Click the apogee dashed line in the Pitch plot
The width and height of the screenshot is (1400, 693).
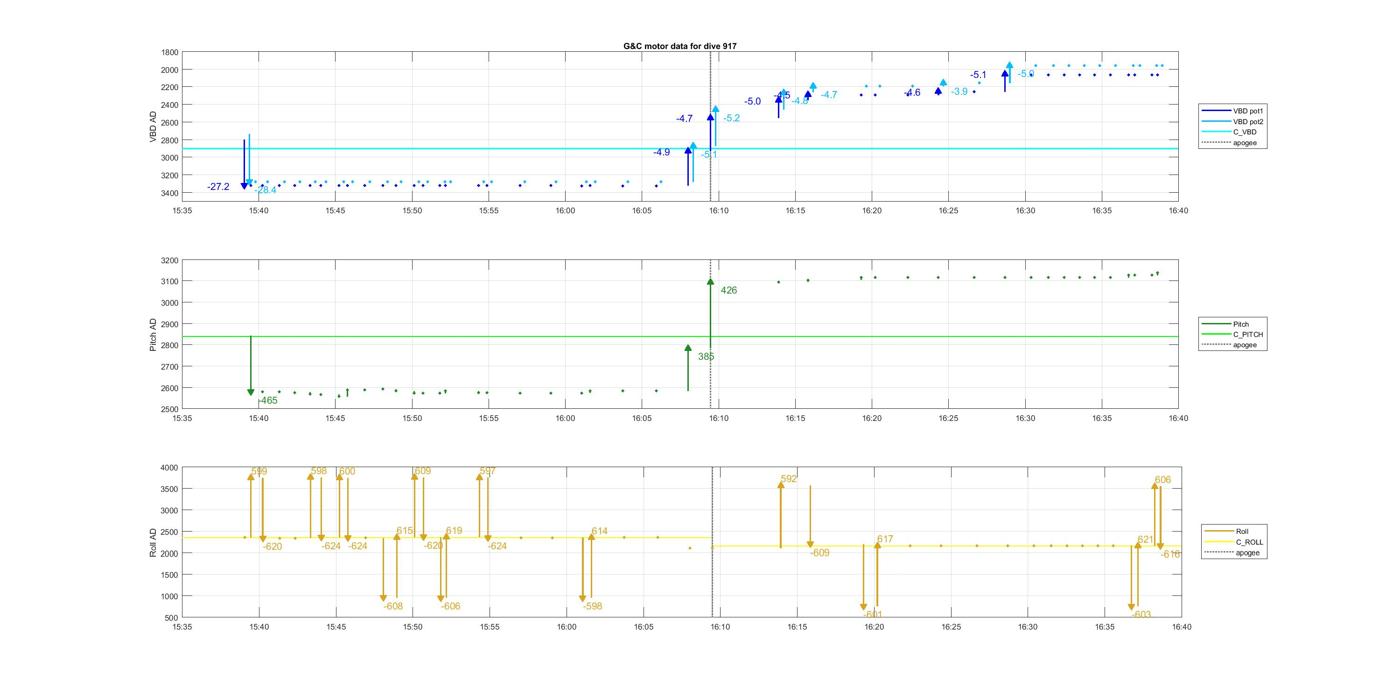coord(711,335)
